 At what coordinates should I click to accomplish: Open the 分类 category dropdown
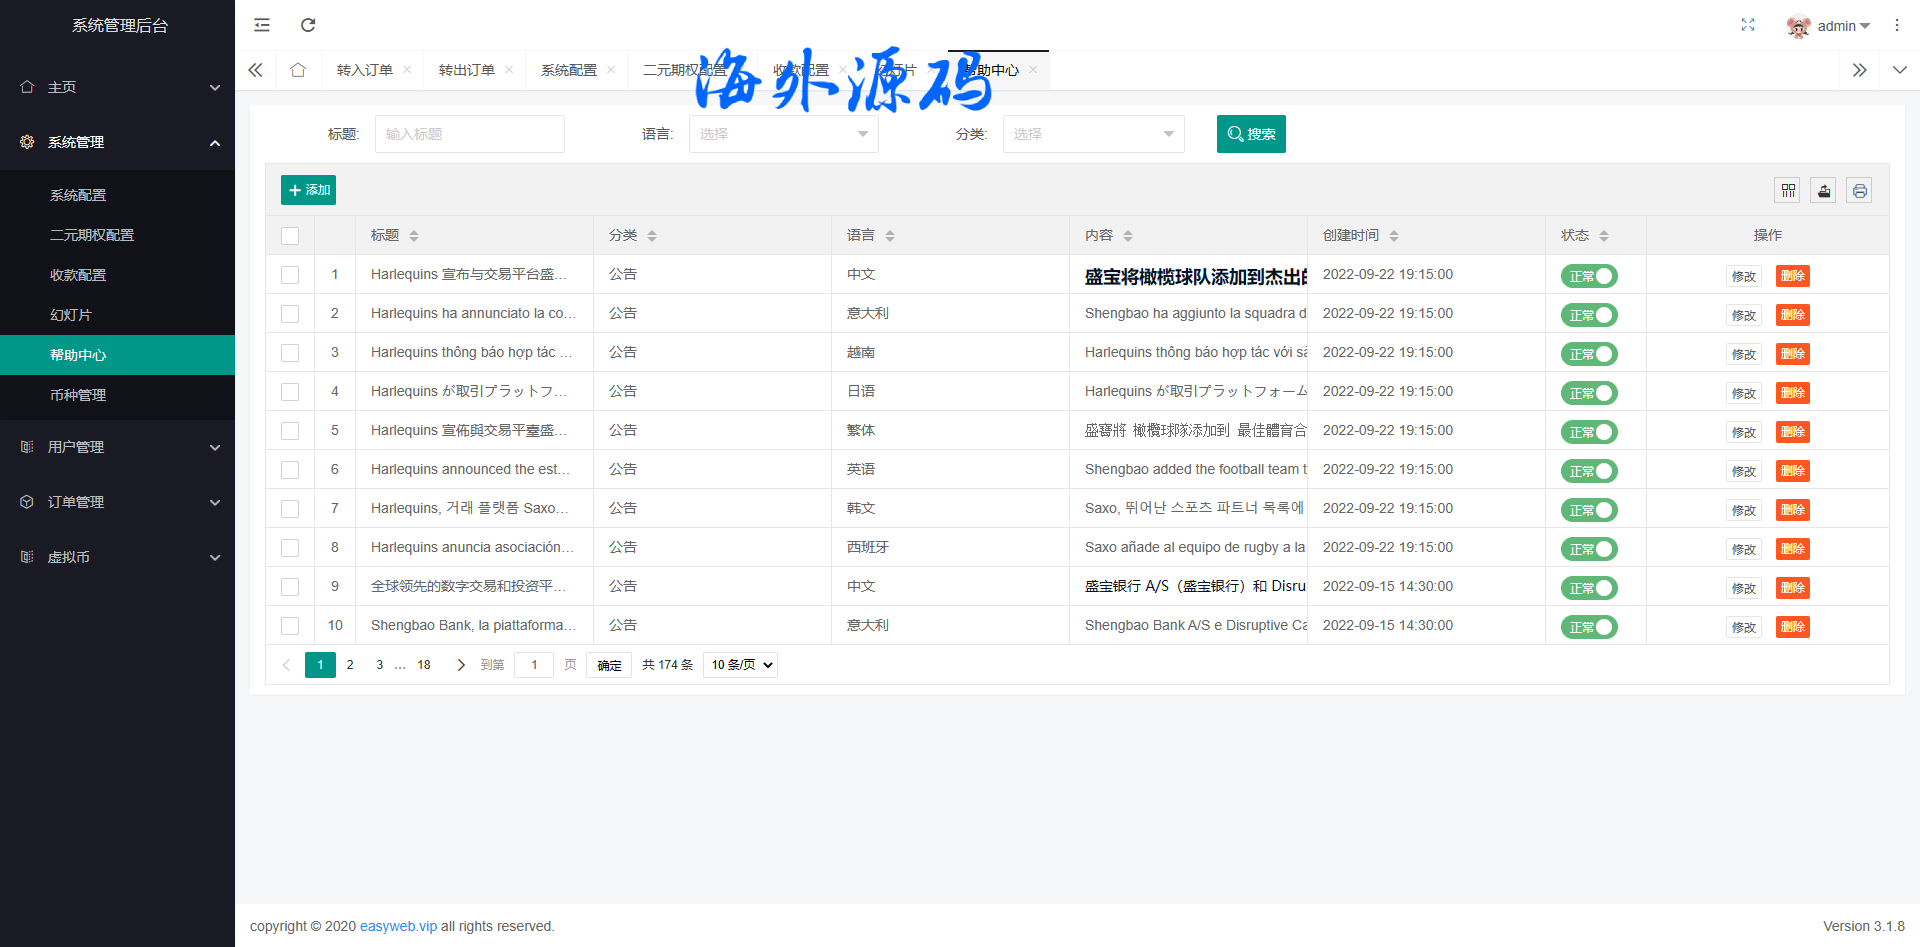[1093, 134]
